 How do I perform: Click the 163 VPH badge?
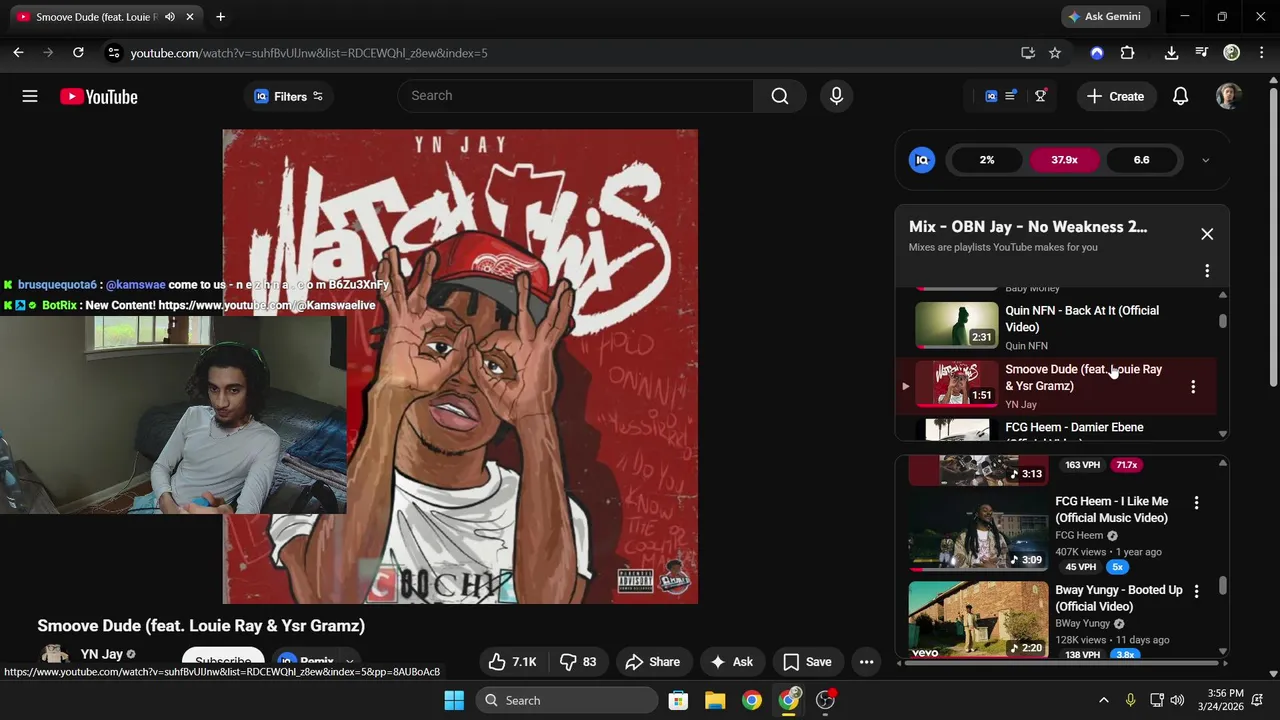1082,465
